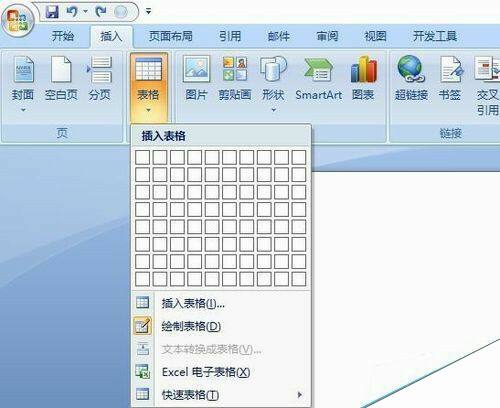Open the 引用 tab
The image size is (500, 408).
pos(230,36)
